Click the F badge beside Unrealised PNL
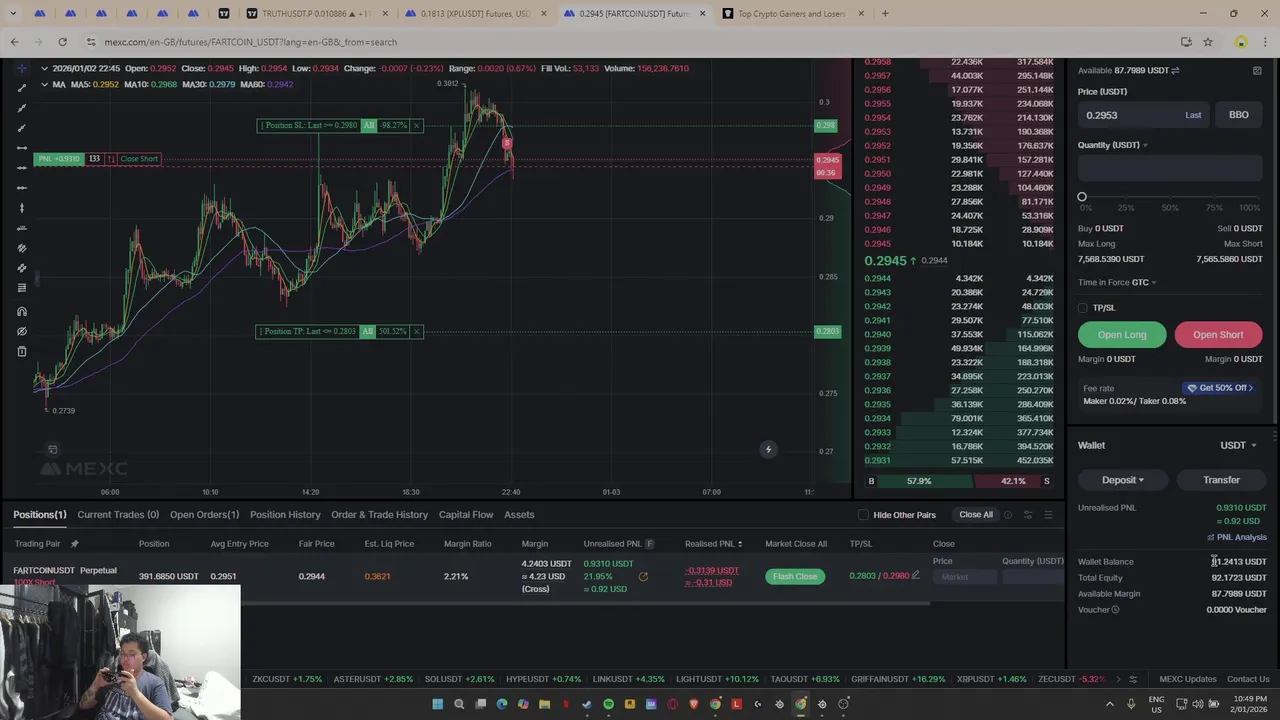The image size is (1280, 720). coord(649,544)
